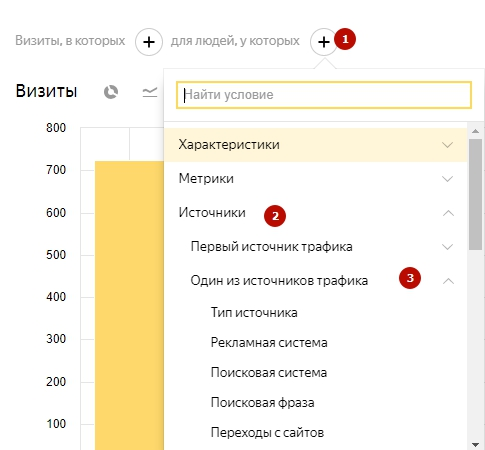Viewport: 485px width, 450px height.
Task: Switch chart to line graph icon
Action: coord(150,92)
